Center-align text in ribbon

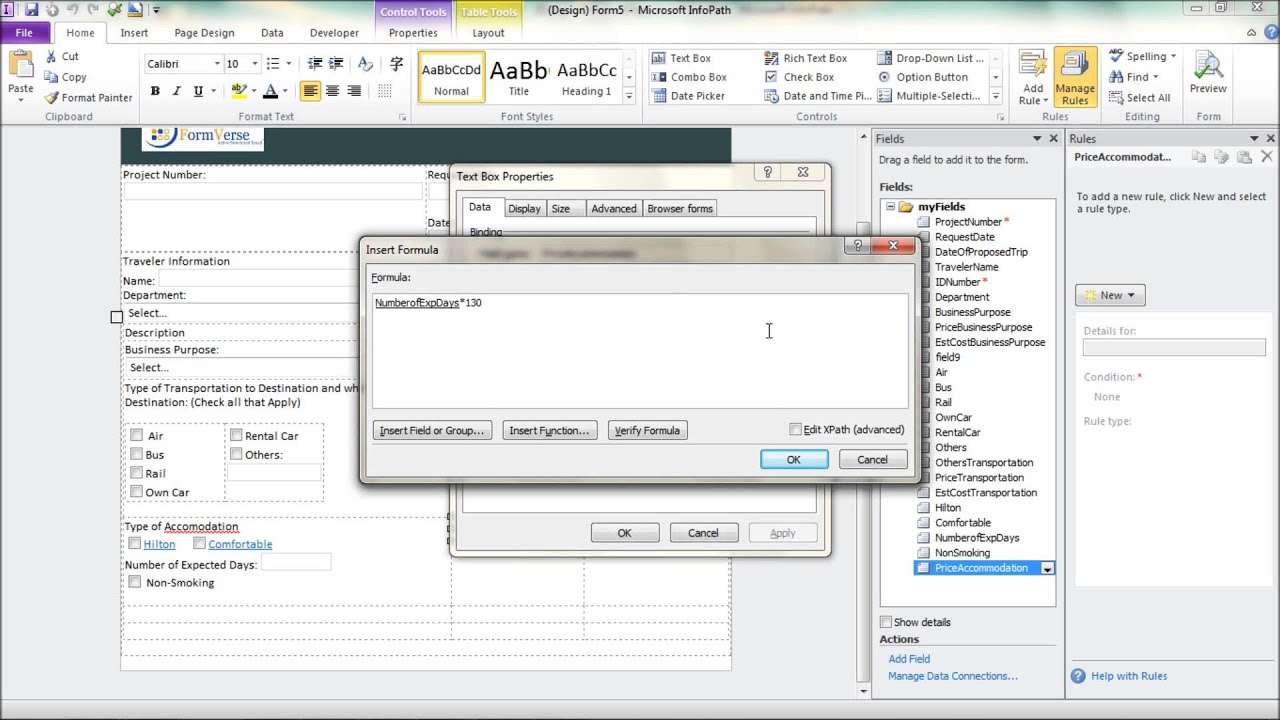[332, 91]
